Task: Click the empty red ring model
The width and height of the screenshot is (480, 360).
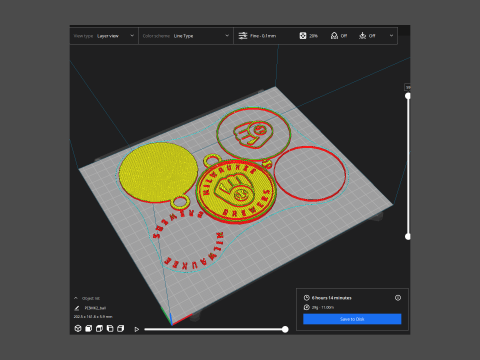Action: 310,173
